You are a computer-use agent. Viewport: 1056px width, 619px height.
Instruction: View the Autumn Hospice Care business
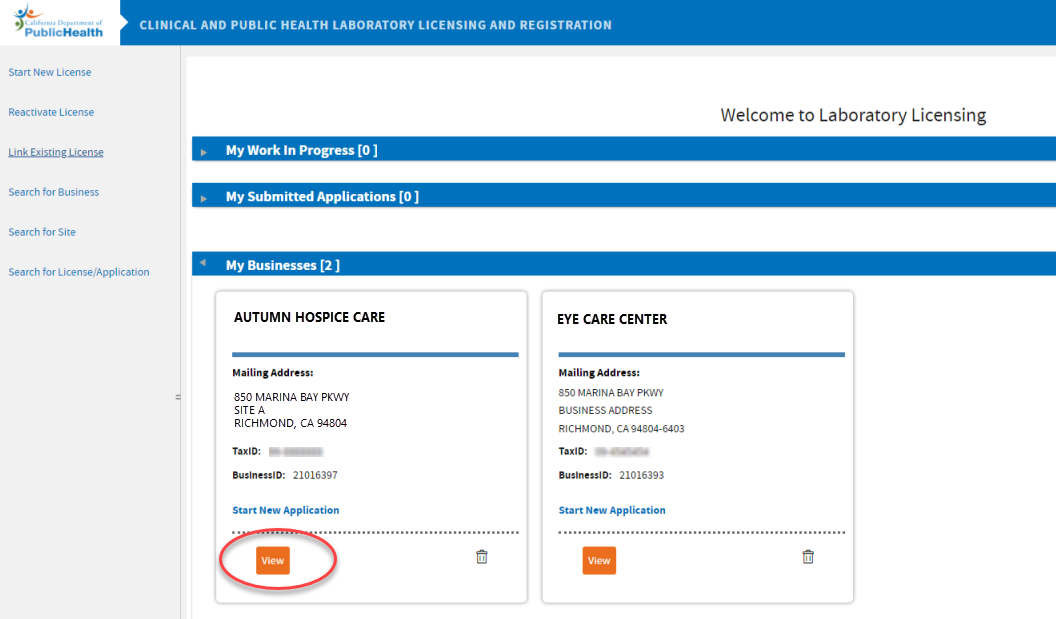(x=272, y=561)
